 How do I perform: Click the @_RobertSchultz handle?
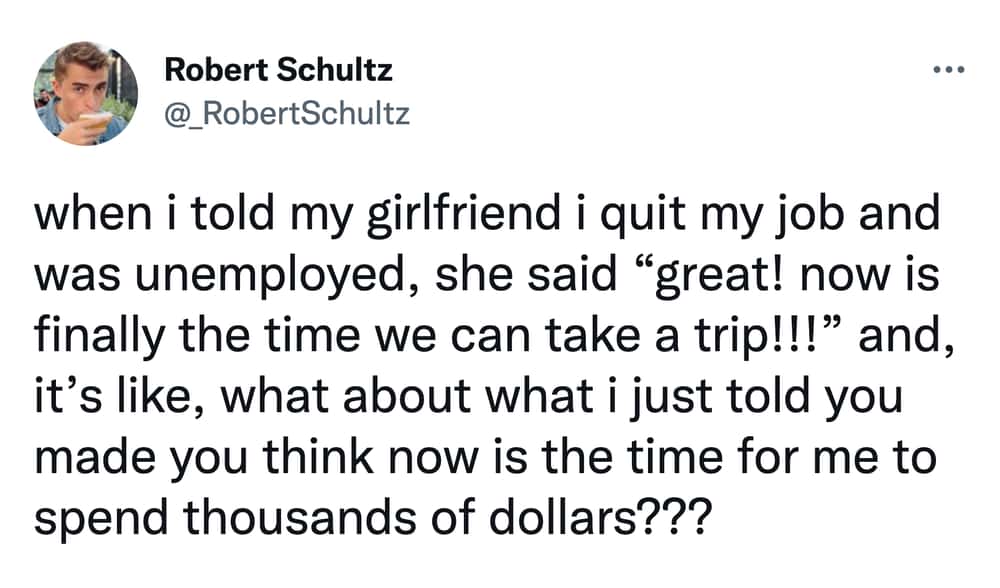pos(287,114)
